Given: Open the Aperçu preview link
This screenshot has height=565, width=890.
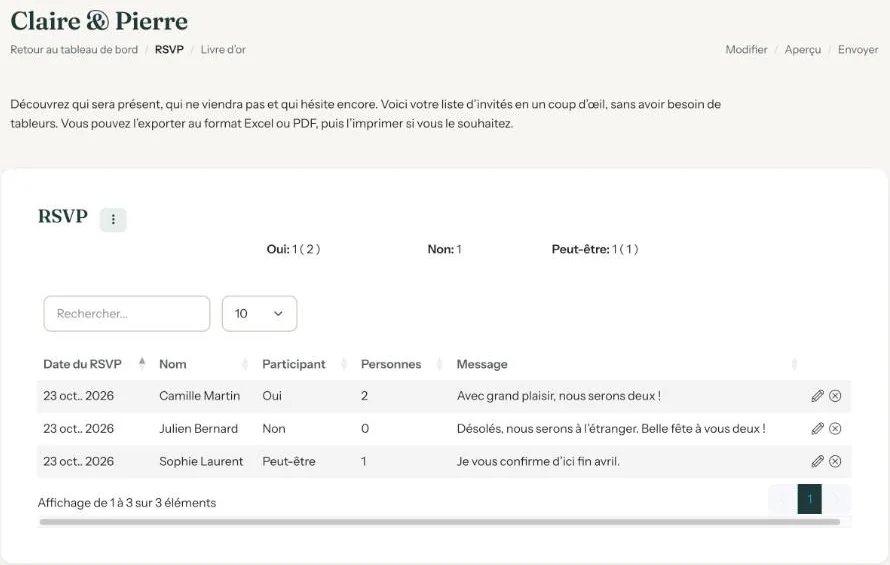Looking at the screenshot, I should [803, 50].
